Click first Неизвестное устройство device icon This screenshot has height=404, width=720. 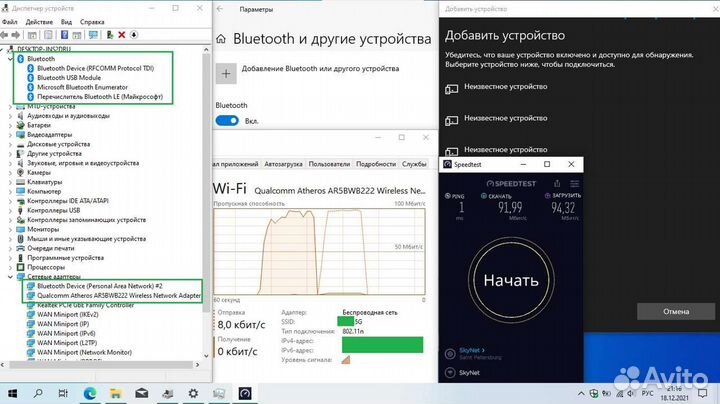point(451,89)
